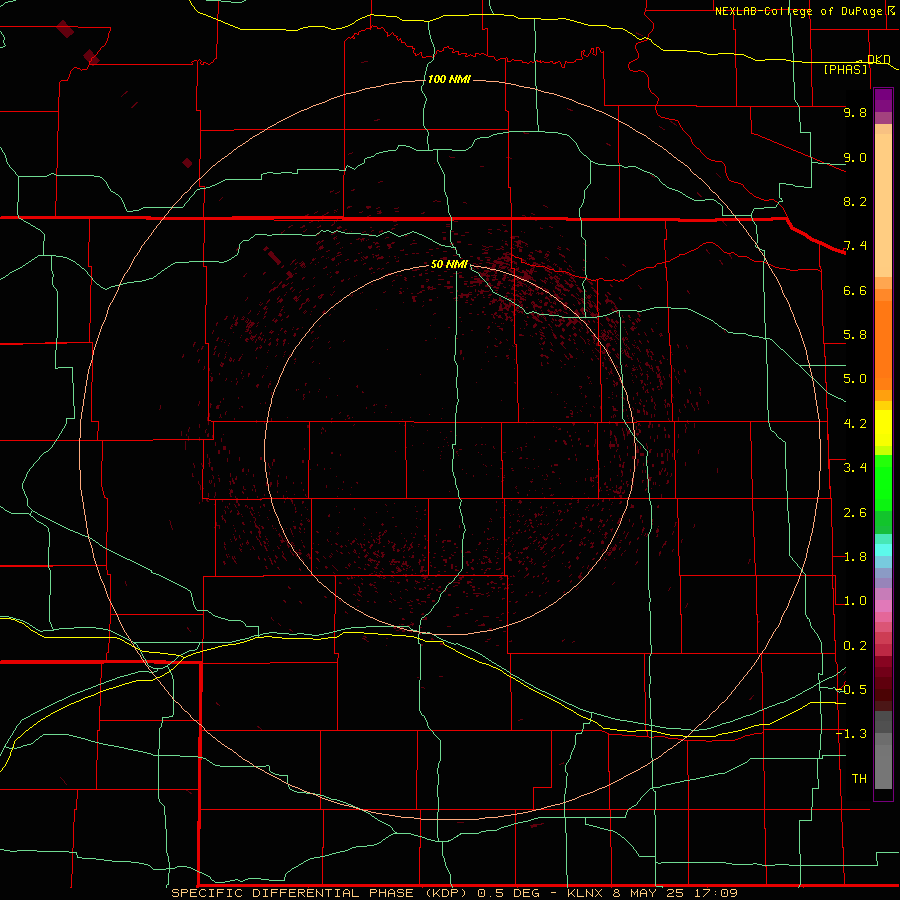
Task: Pick the yellow color bar segment
Action: 883,428
